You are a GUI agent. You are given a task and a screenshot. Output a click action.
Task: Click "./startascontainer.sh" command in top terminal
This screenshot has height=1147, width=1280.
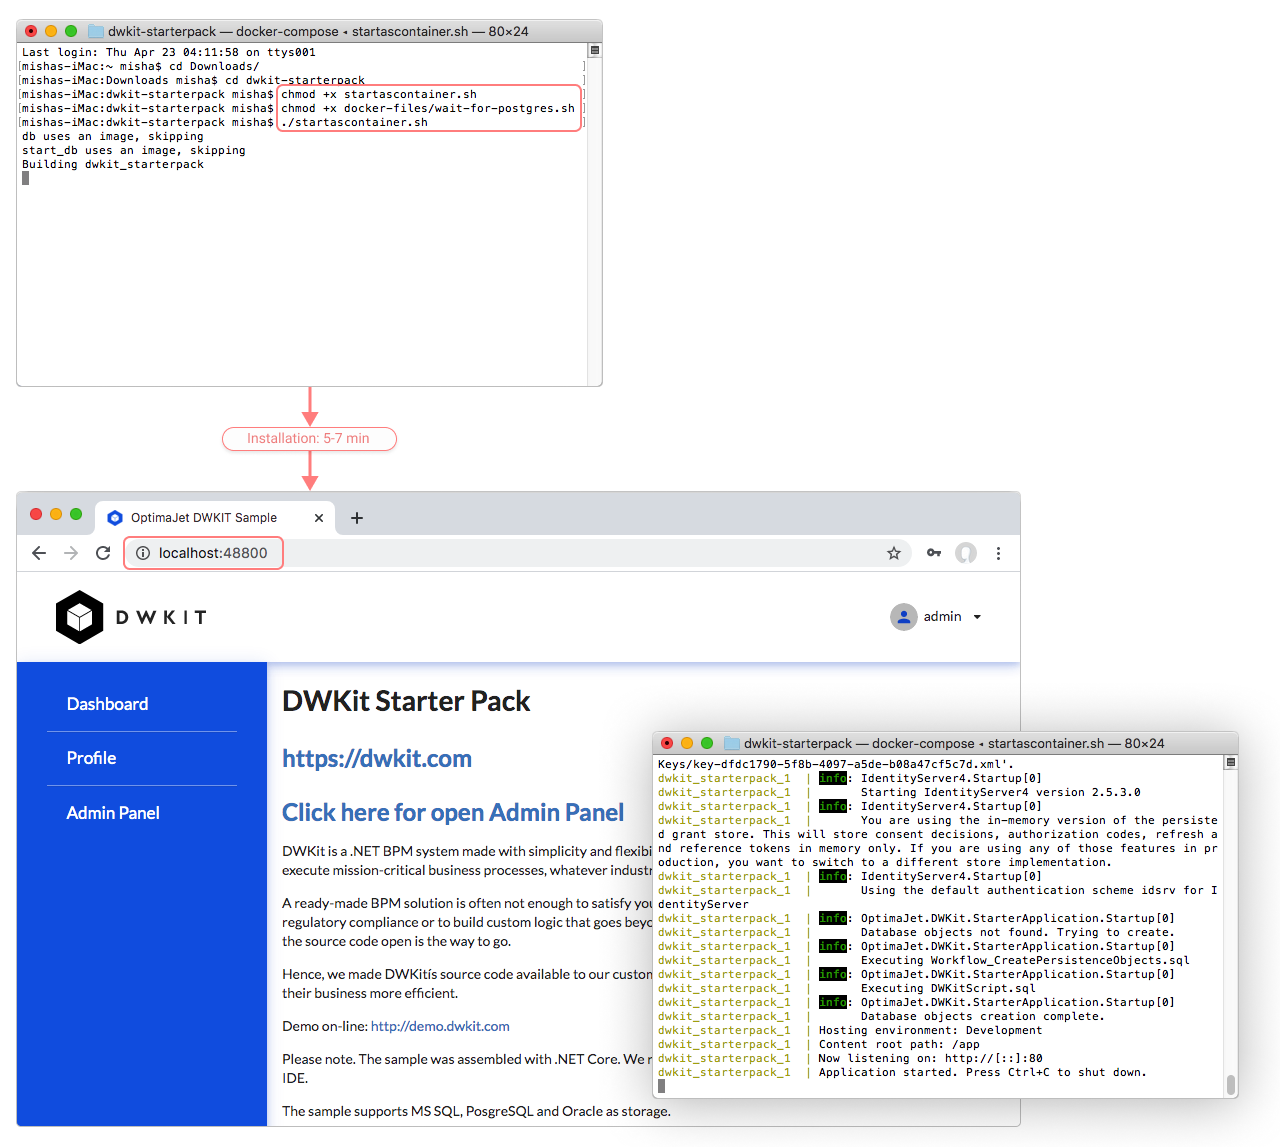click(x=354, y=122)
